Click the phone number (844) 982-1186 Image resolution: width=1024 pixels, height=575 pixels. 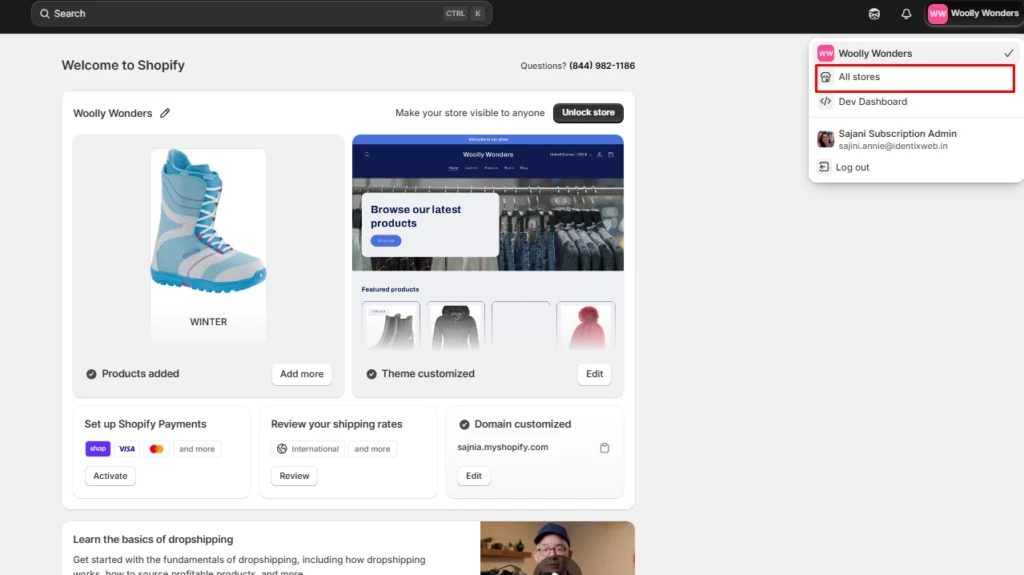click(601, 65)
